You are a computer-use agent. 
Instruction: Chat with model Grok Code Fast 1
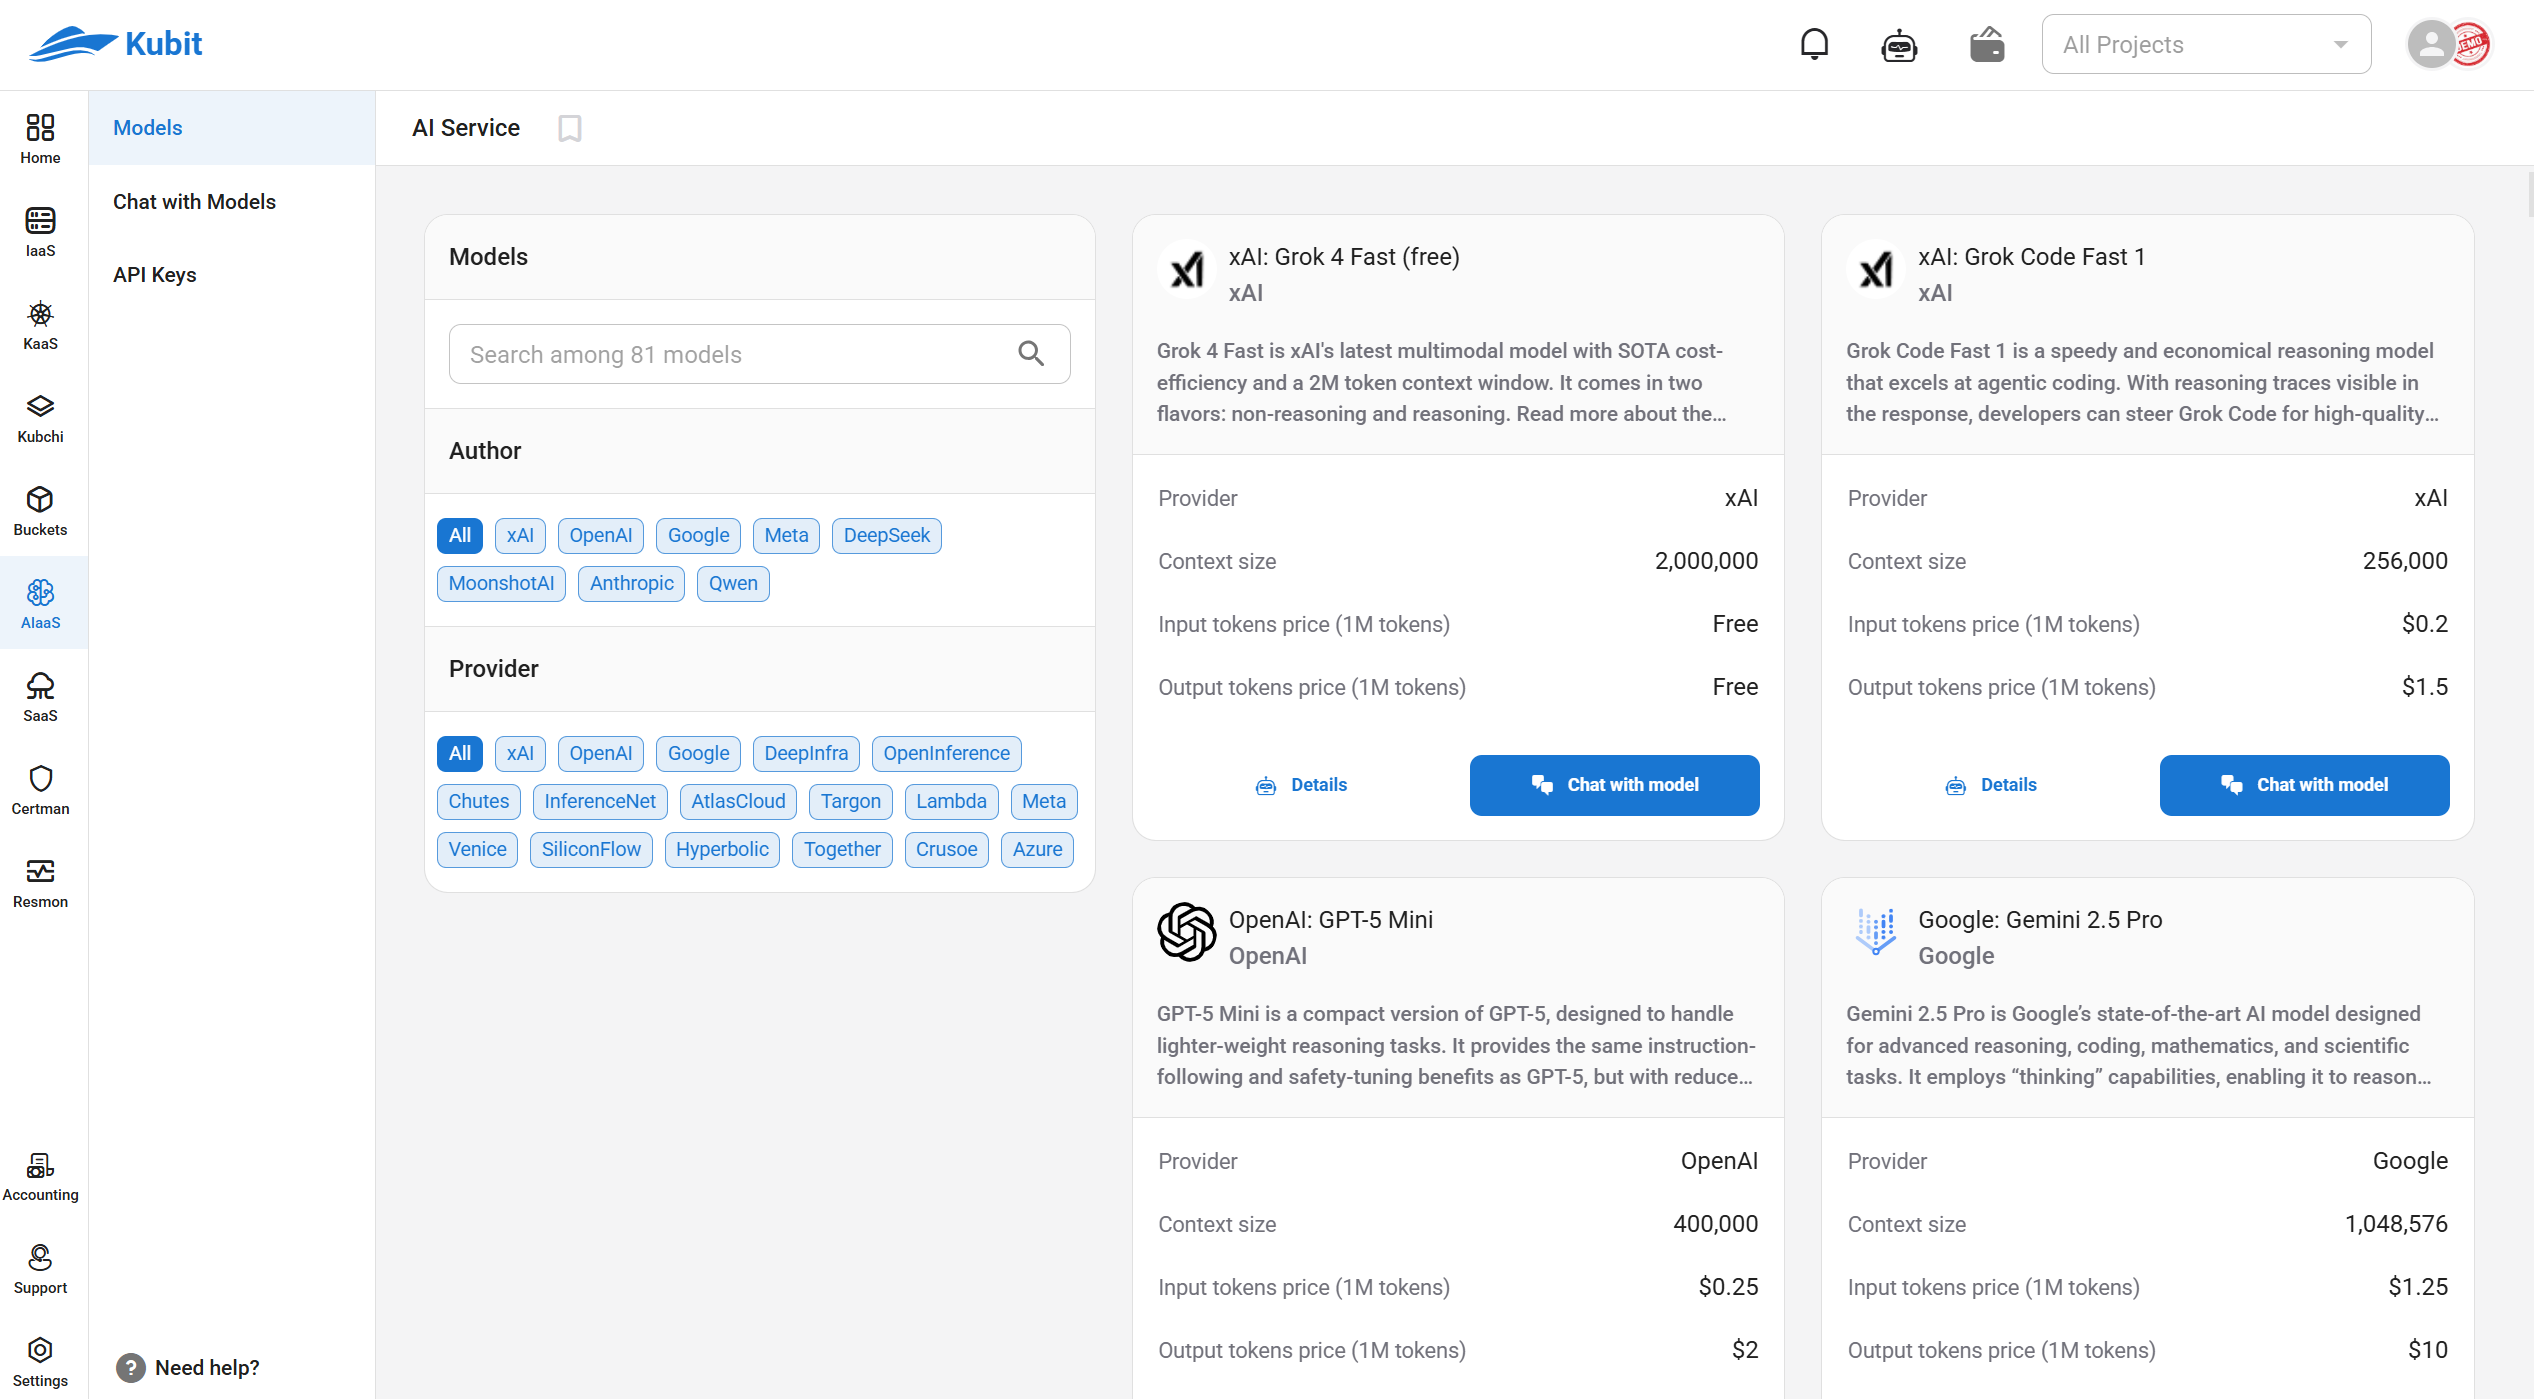[2304, 786]
